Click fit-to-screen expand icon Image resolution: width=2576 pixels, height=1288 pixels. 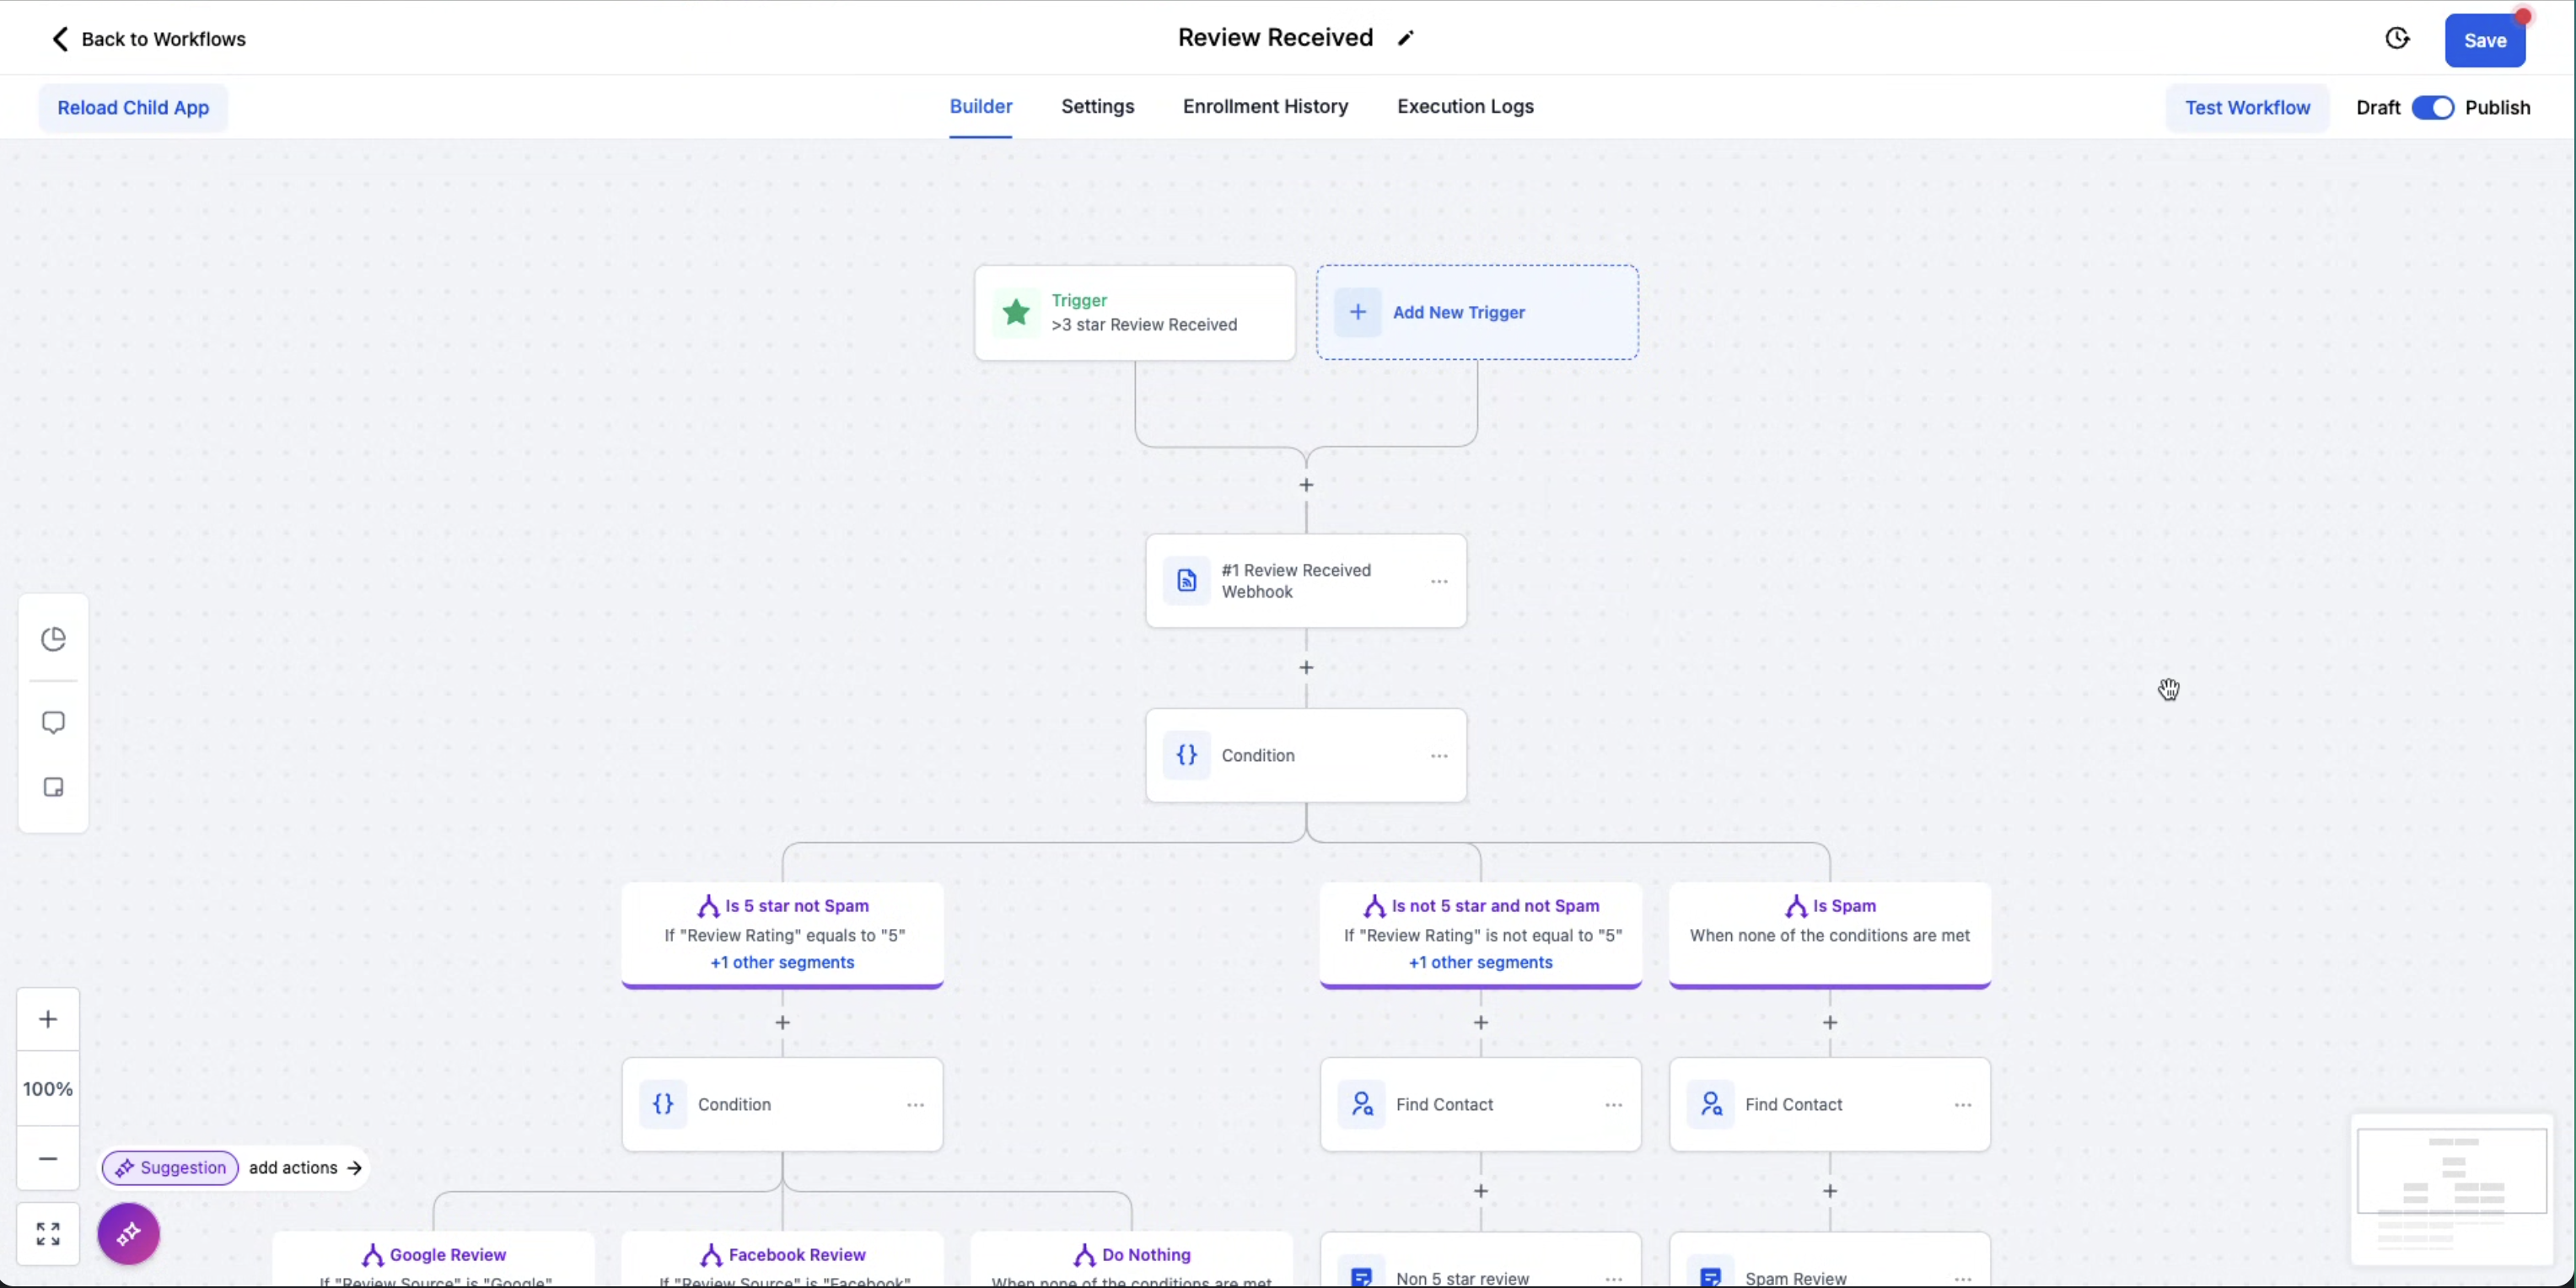(x=48, y=1234)
